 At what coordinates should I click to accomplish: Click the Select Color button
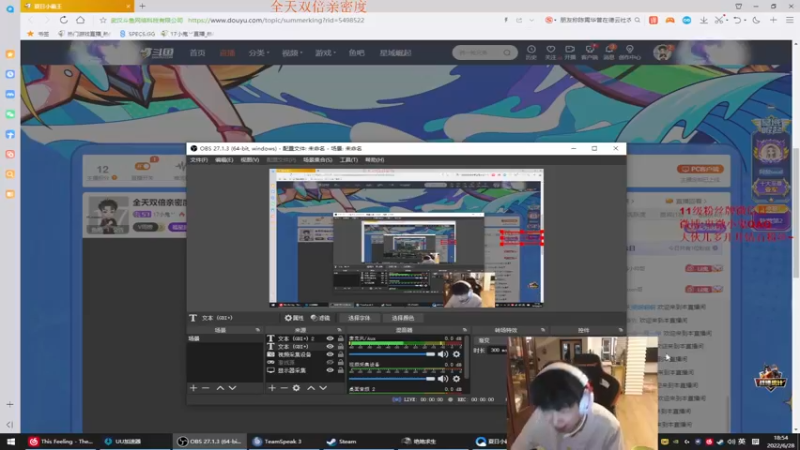403,318
